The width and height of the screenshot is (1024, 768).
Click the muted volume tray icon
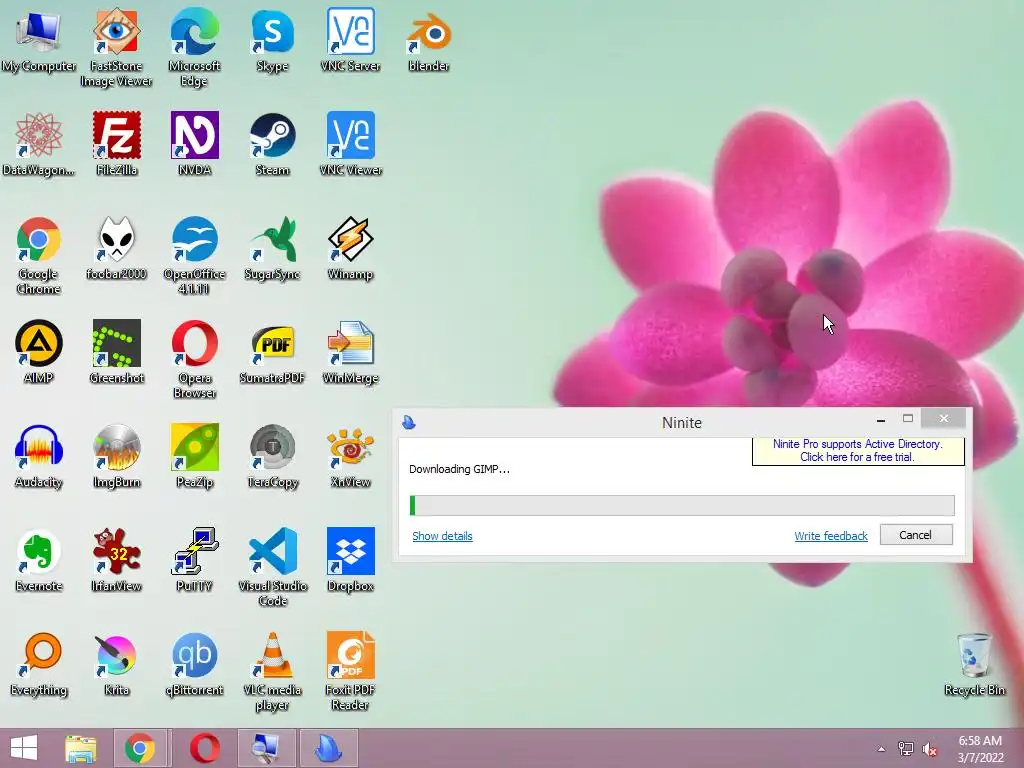pyautogui.click(x=930, y=749)
